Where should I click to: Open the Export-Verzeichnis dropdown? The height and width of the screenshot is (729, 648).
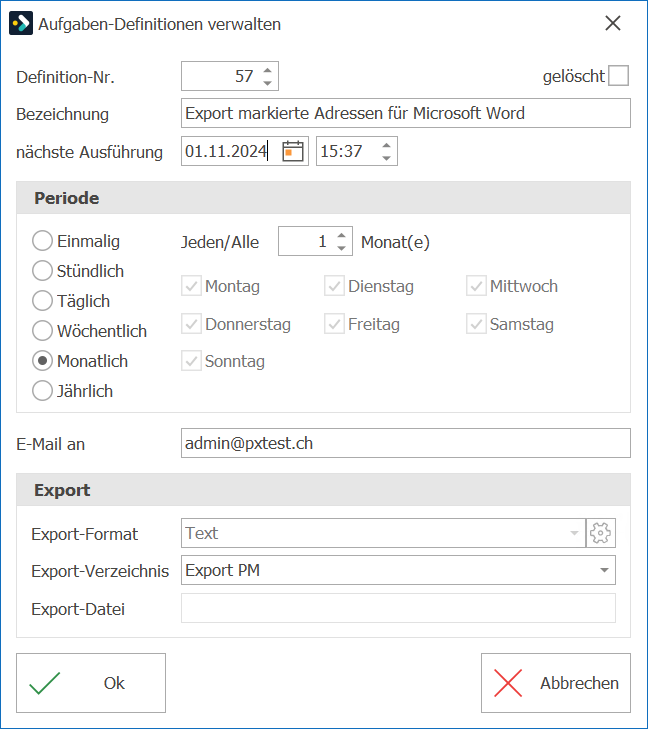tap(604, 570)
